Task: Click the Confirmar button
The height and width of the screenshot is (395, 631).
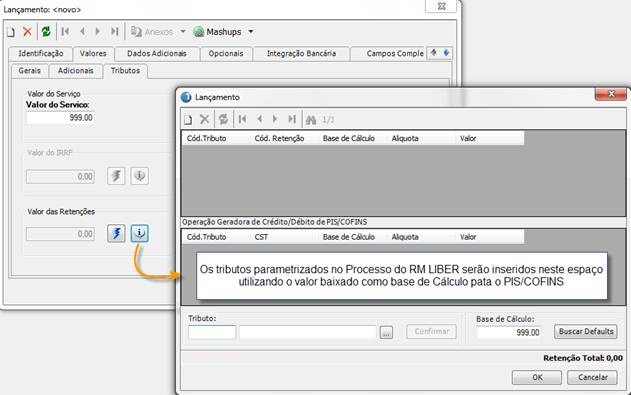Action: pos(431,331)
